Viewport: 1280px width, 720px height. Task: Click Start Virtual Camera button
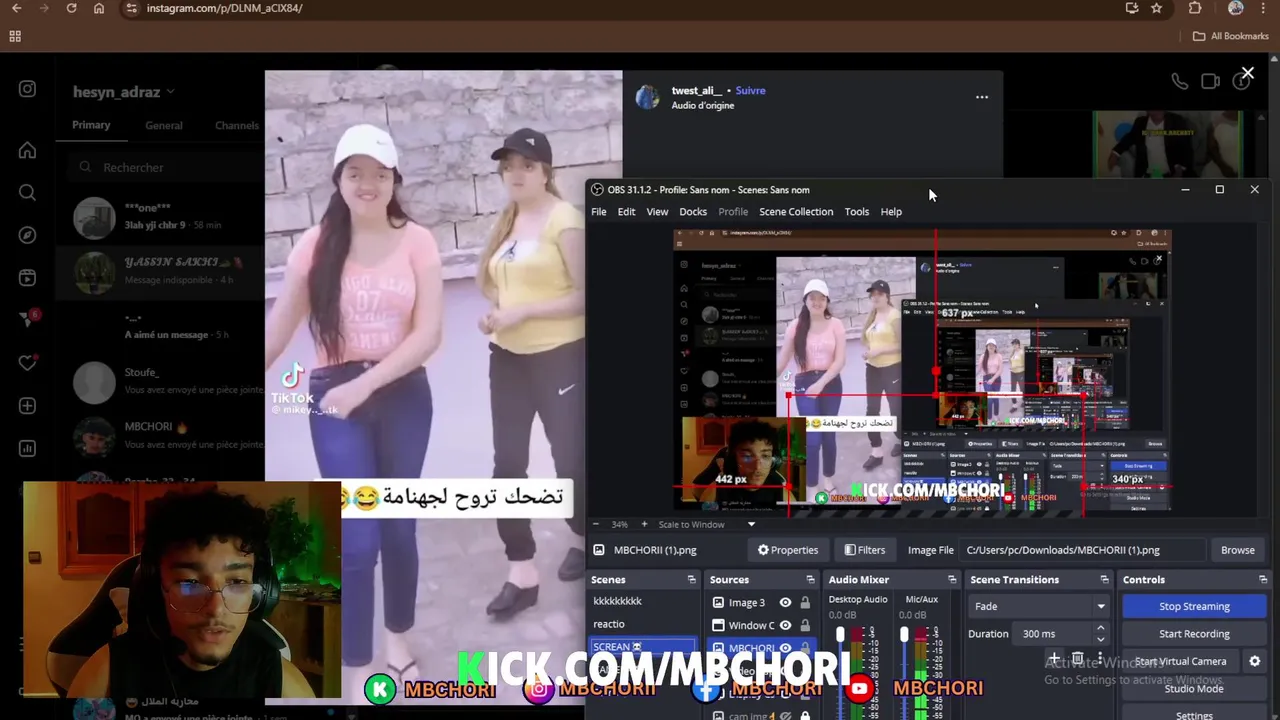coord(1181,661)
